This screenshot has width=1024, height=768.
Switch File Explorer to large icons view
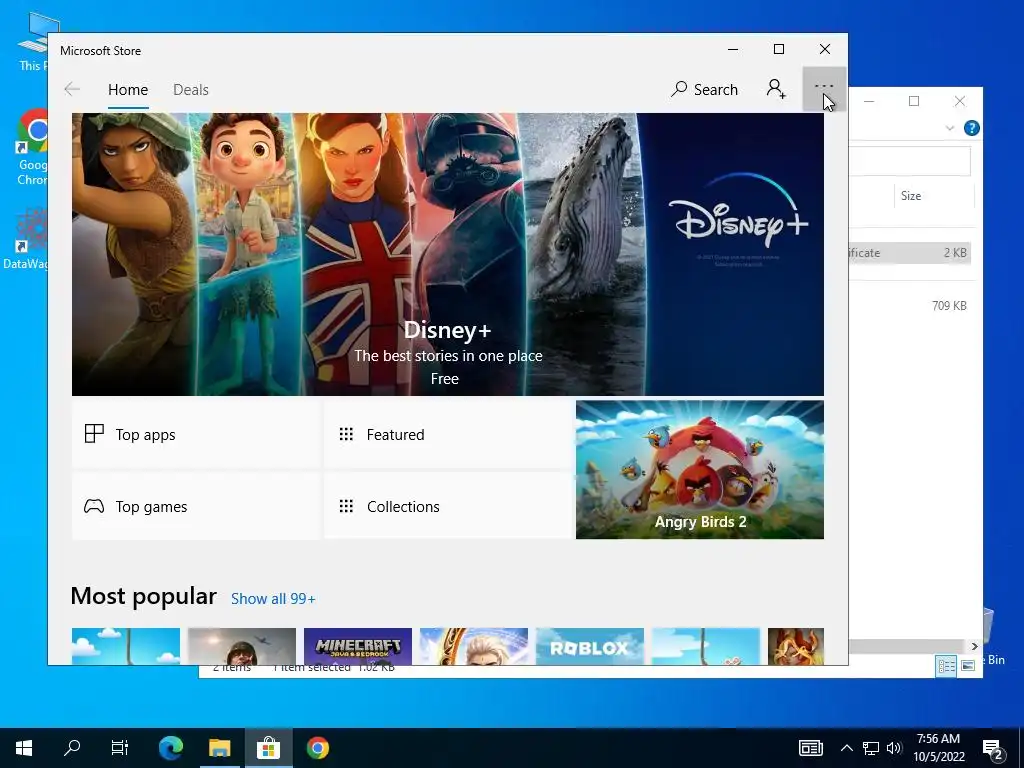tap(968, 666)
